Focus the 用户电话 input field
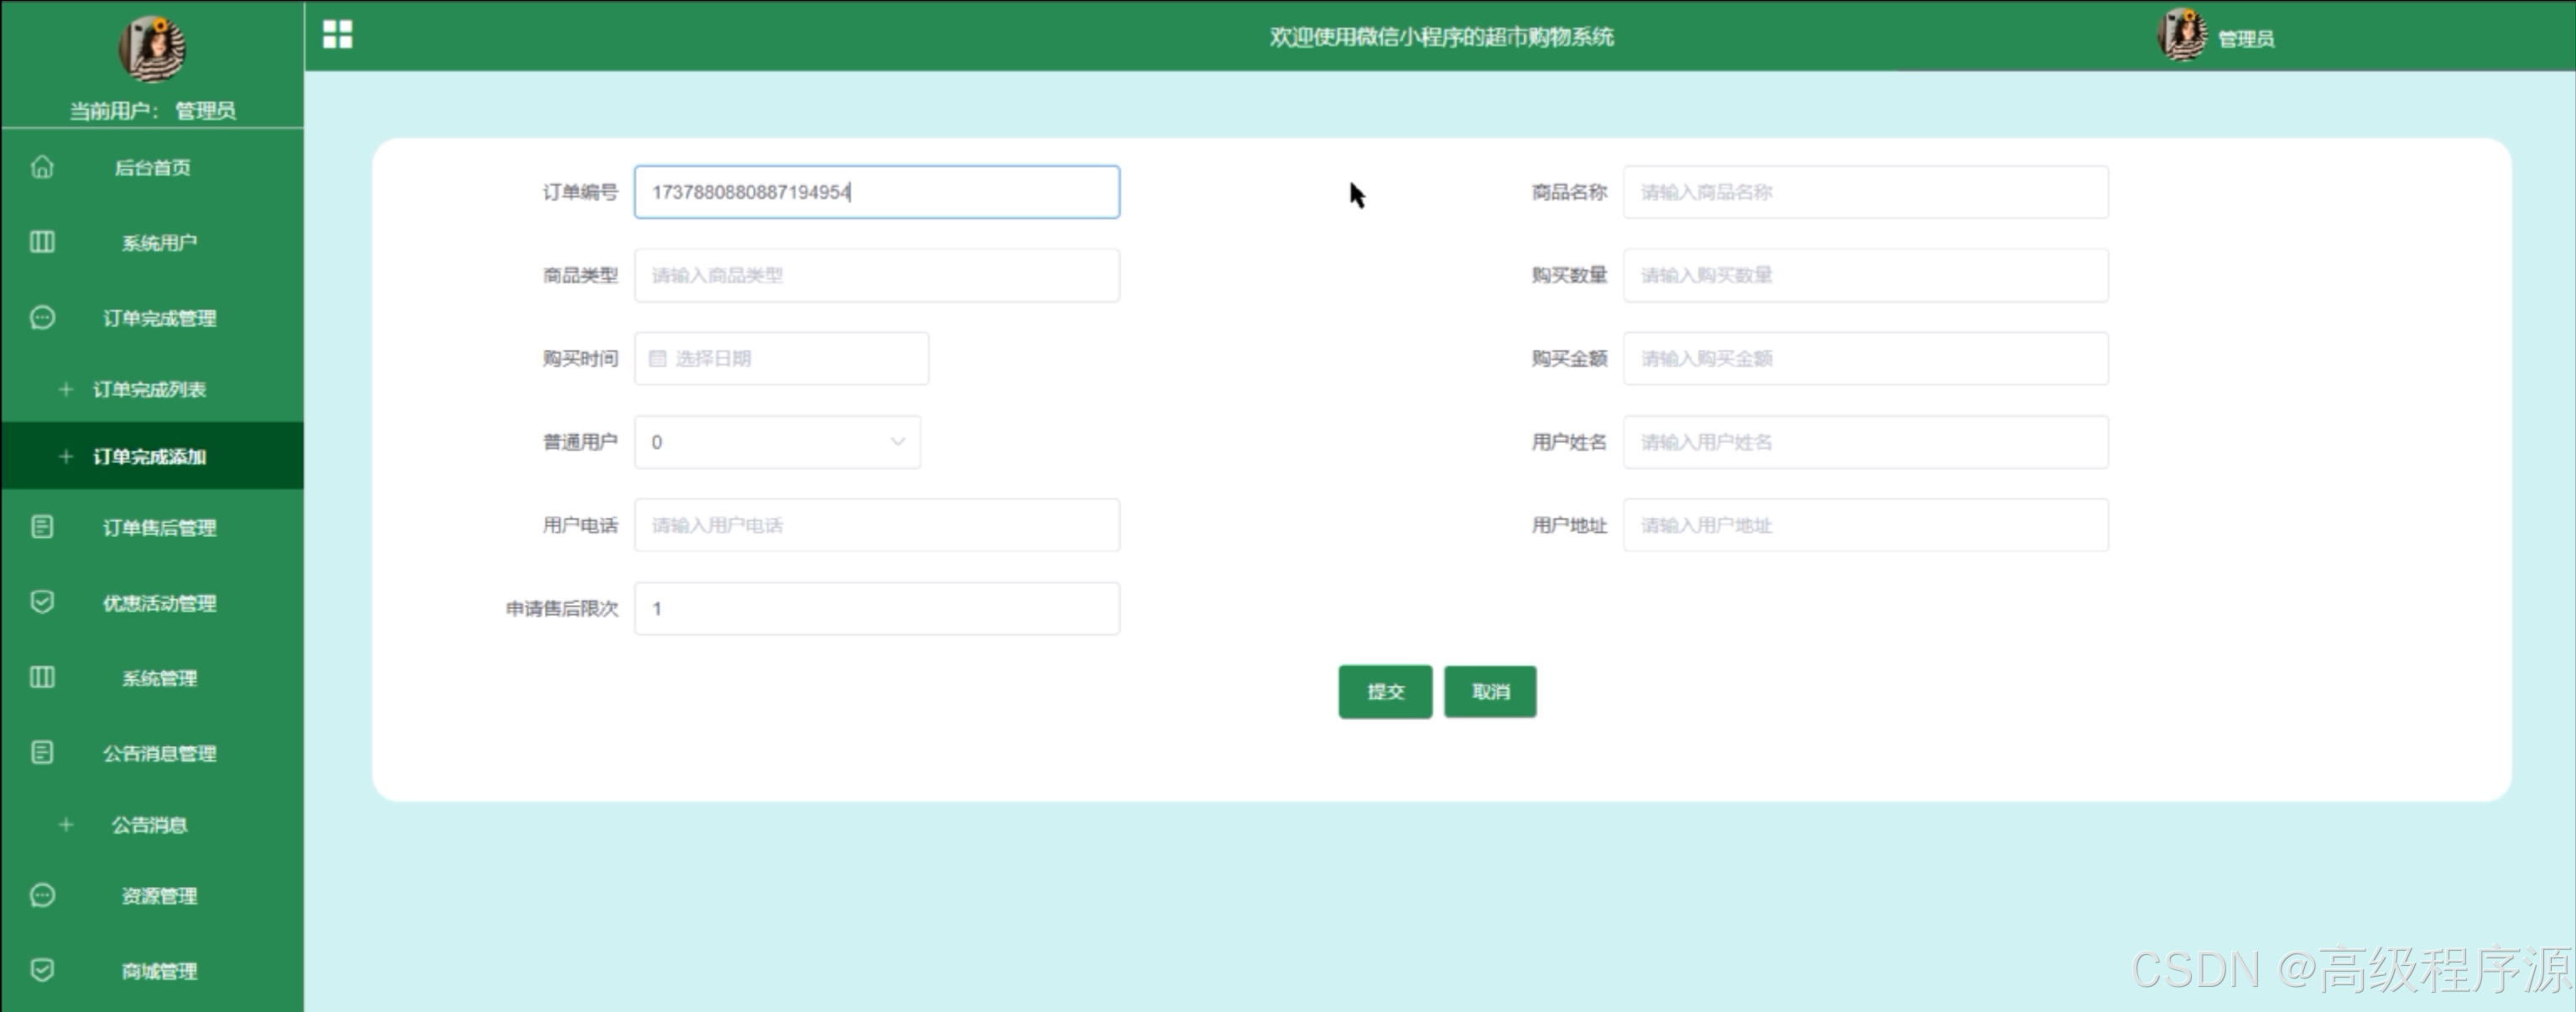This screenshot has width=2576, height=1012. (x=876, y=525)
